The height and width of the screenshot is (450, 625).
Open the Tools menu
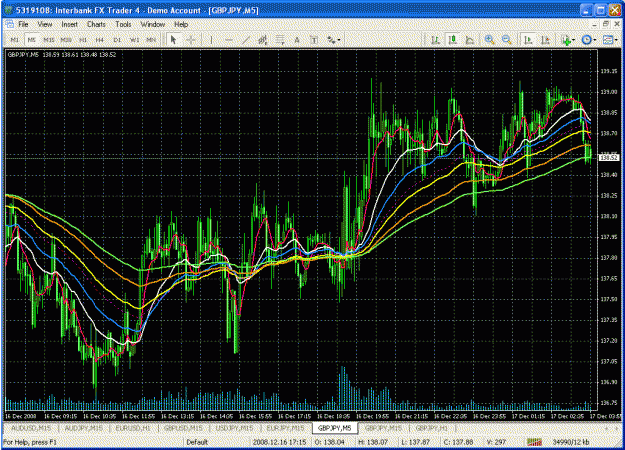point(123,24)
